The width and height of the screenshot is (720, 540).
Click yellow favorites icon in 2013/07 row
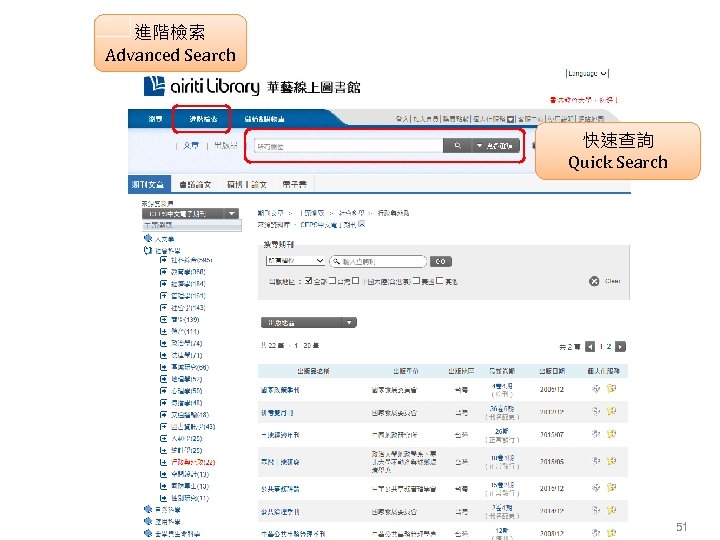click(x=611, y=434)
